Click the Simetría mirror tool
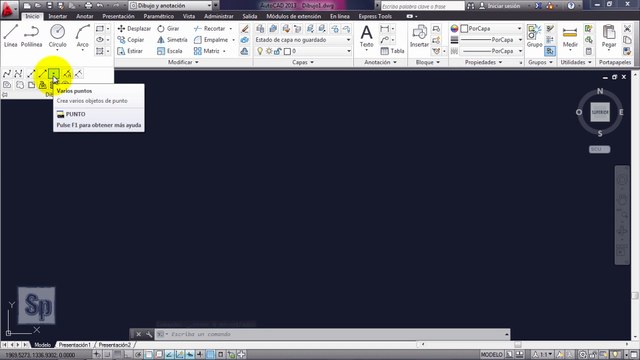Screen dimensions: 640x360 point(172,40)
